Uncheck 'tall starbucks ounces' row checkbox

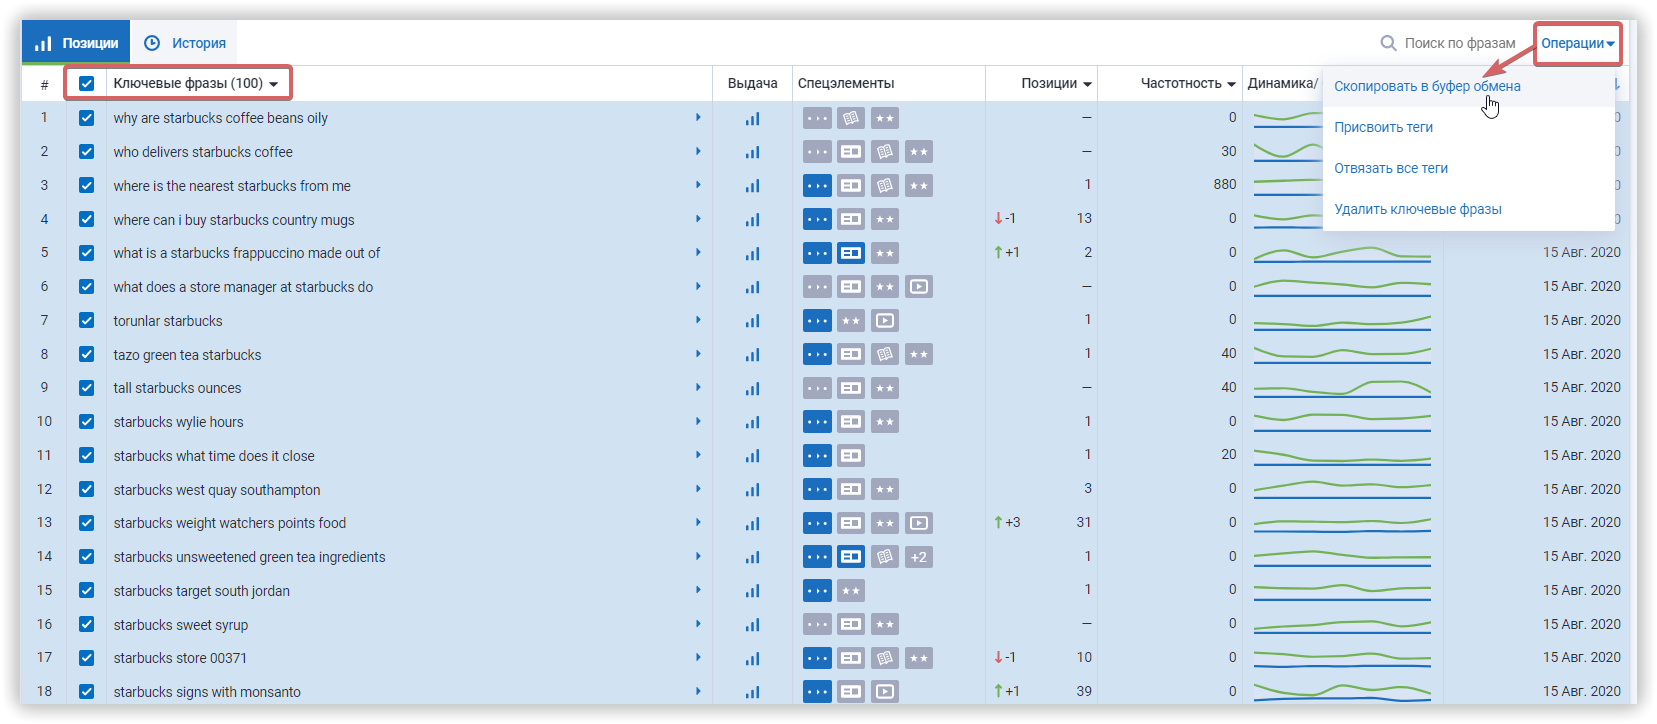pyautogui.click(x=87, y=388)
